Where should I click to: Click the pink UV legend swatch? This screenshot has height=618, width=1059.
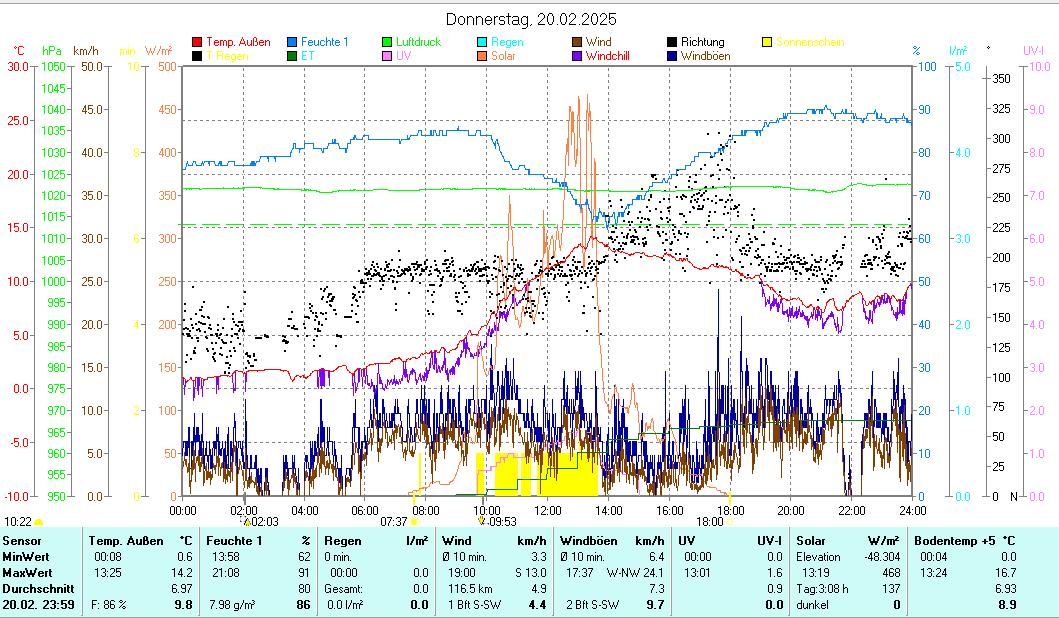(387, 56)
